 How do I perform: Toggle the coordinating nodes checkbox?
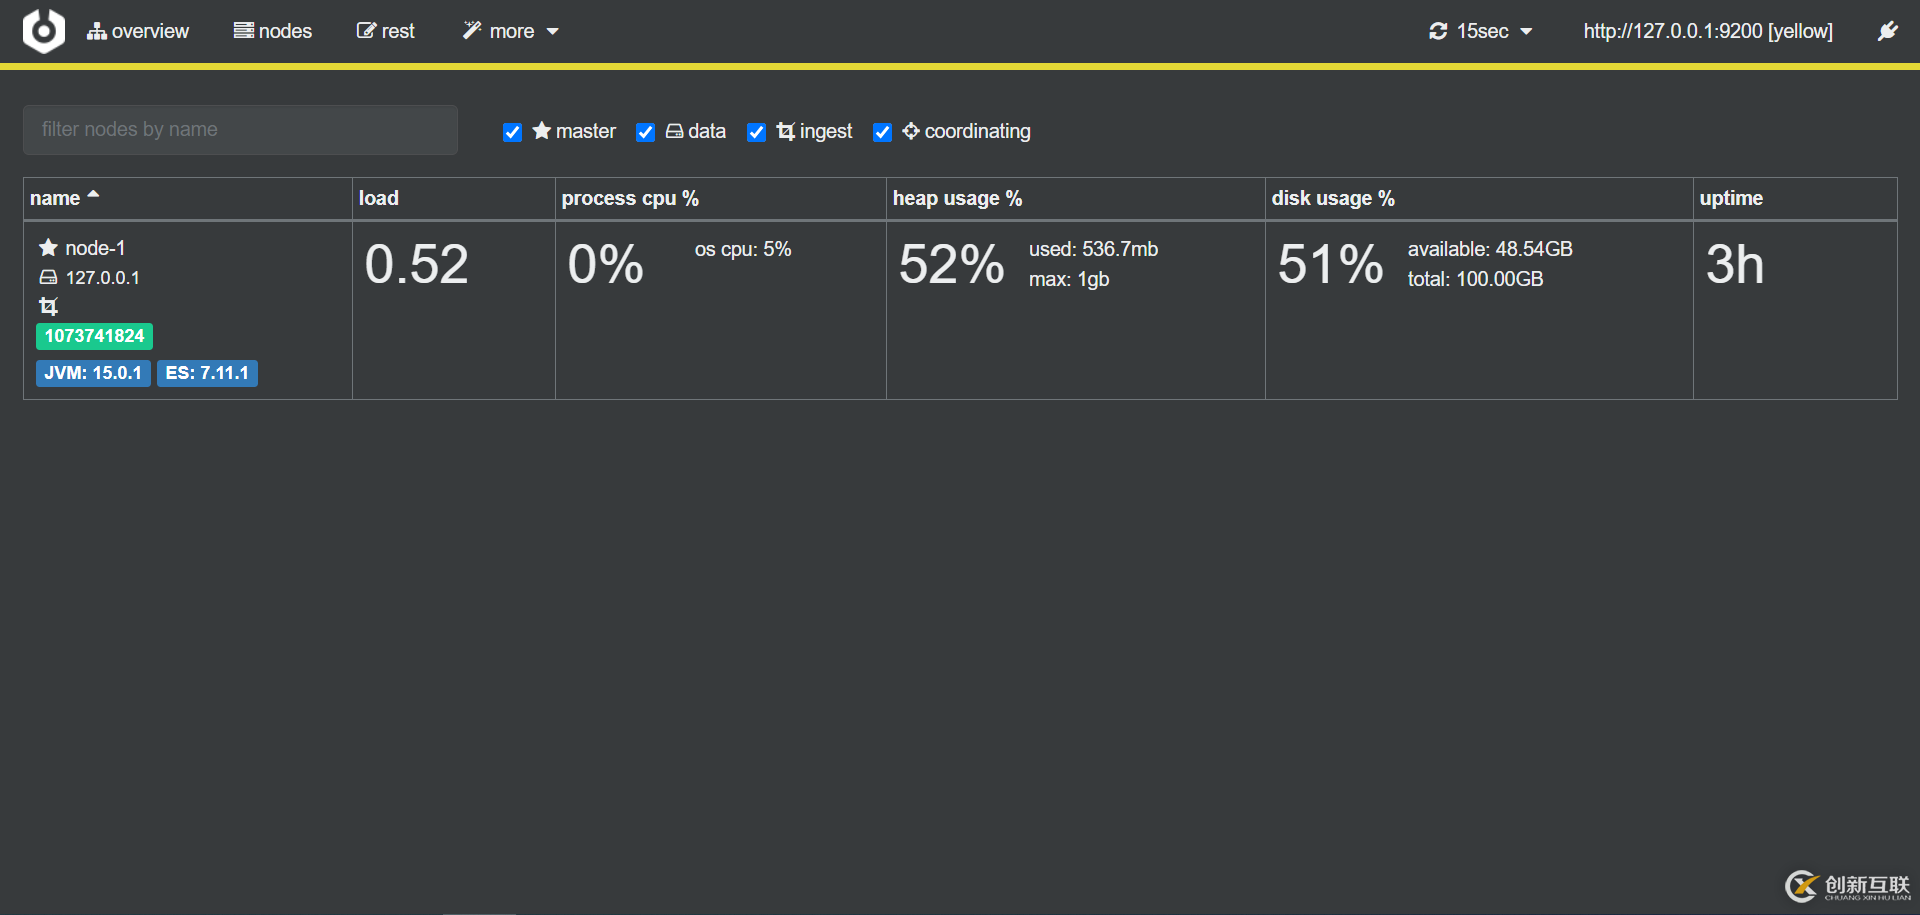coord(882,132)
